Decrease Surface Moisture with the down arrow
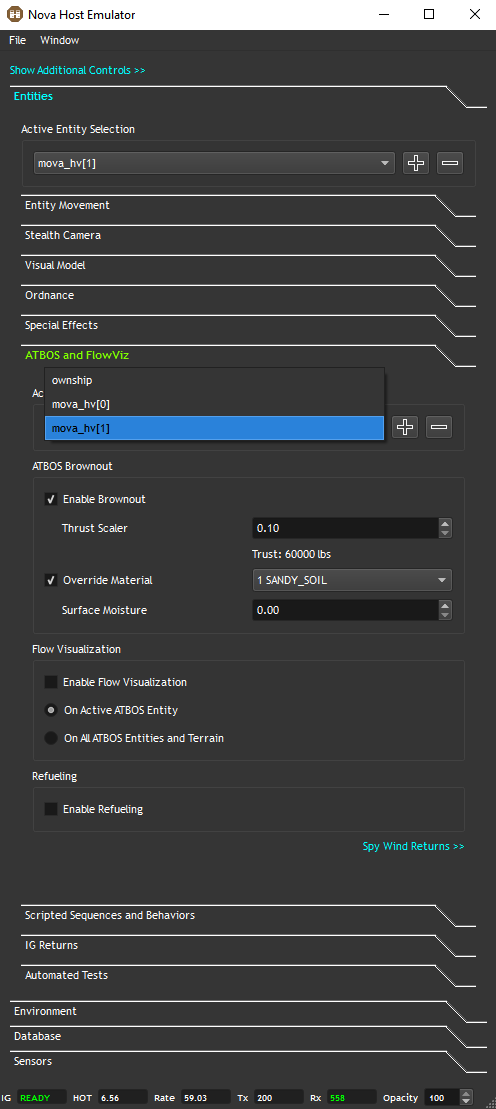 pos(444,615)
